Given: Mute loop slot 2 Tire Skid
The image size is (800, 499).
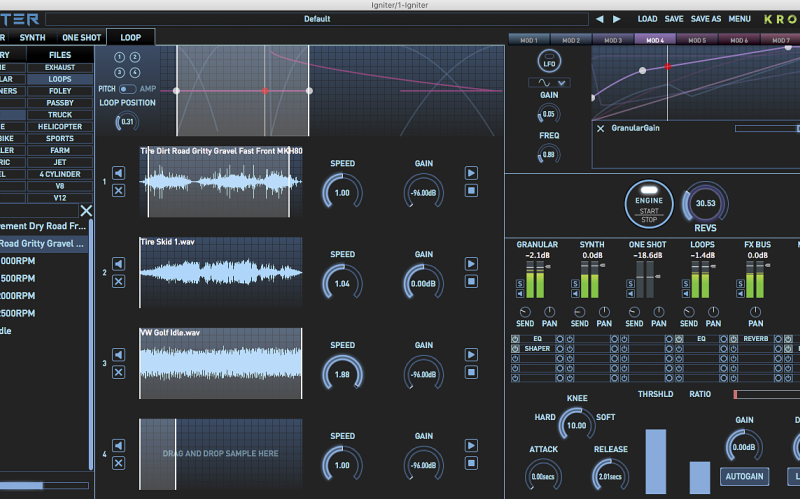Looking at the screenshot, I should 118,264.
